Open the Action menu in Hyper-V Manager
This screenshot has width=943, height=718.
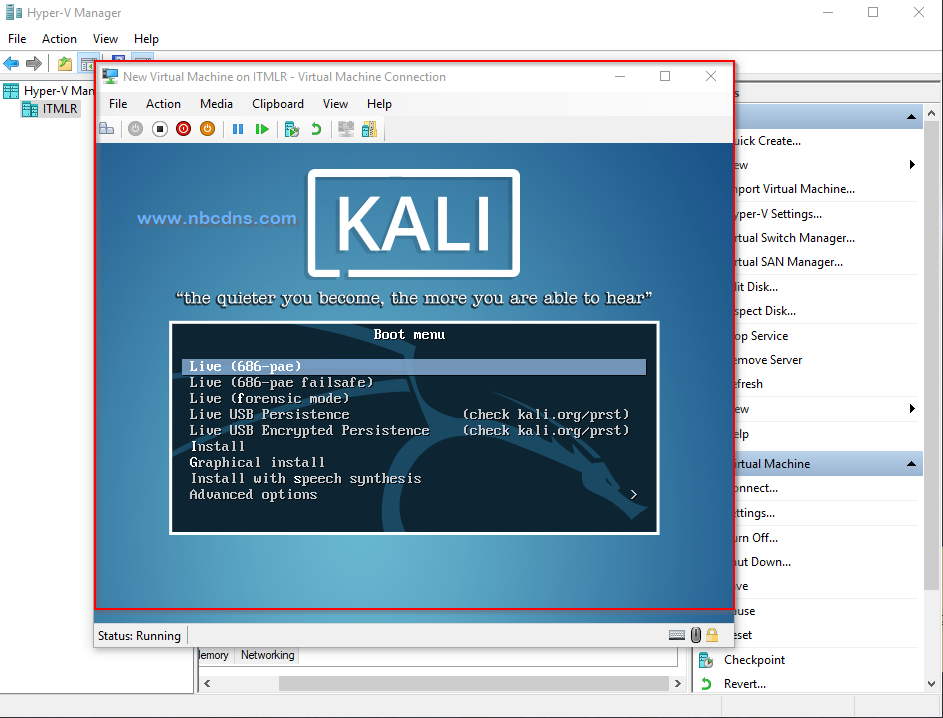pyautogui.click(x=59, y=38)
